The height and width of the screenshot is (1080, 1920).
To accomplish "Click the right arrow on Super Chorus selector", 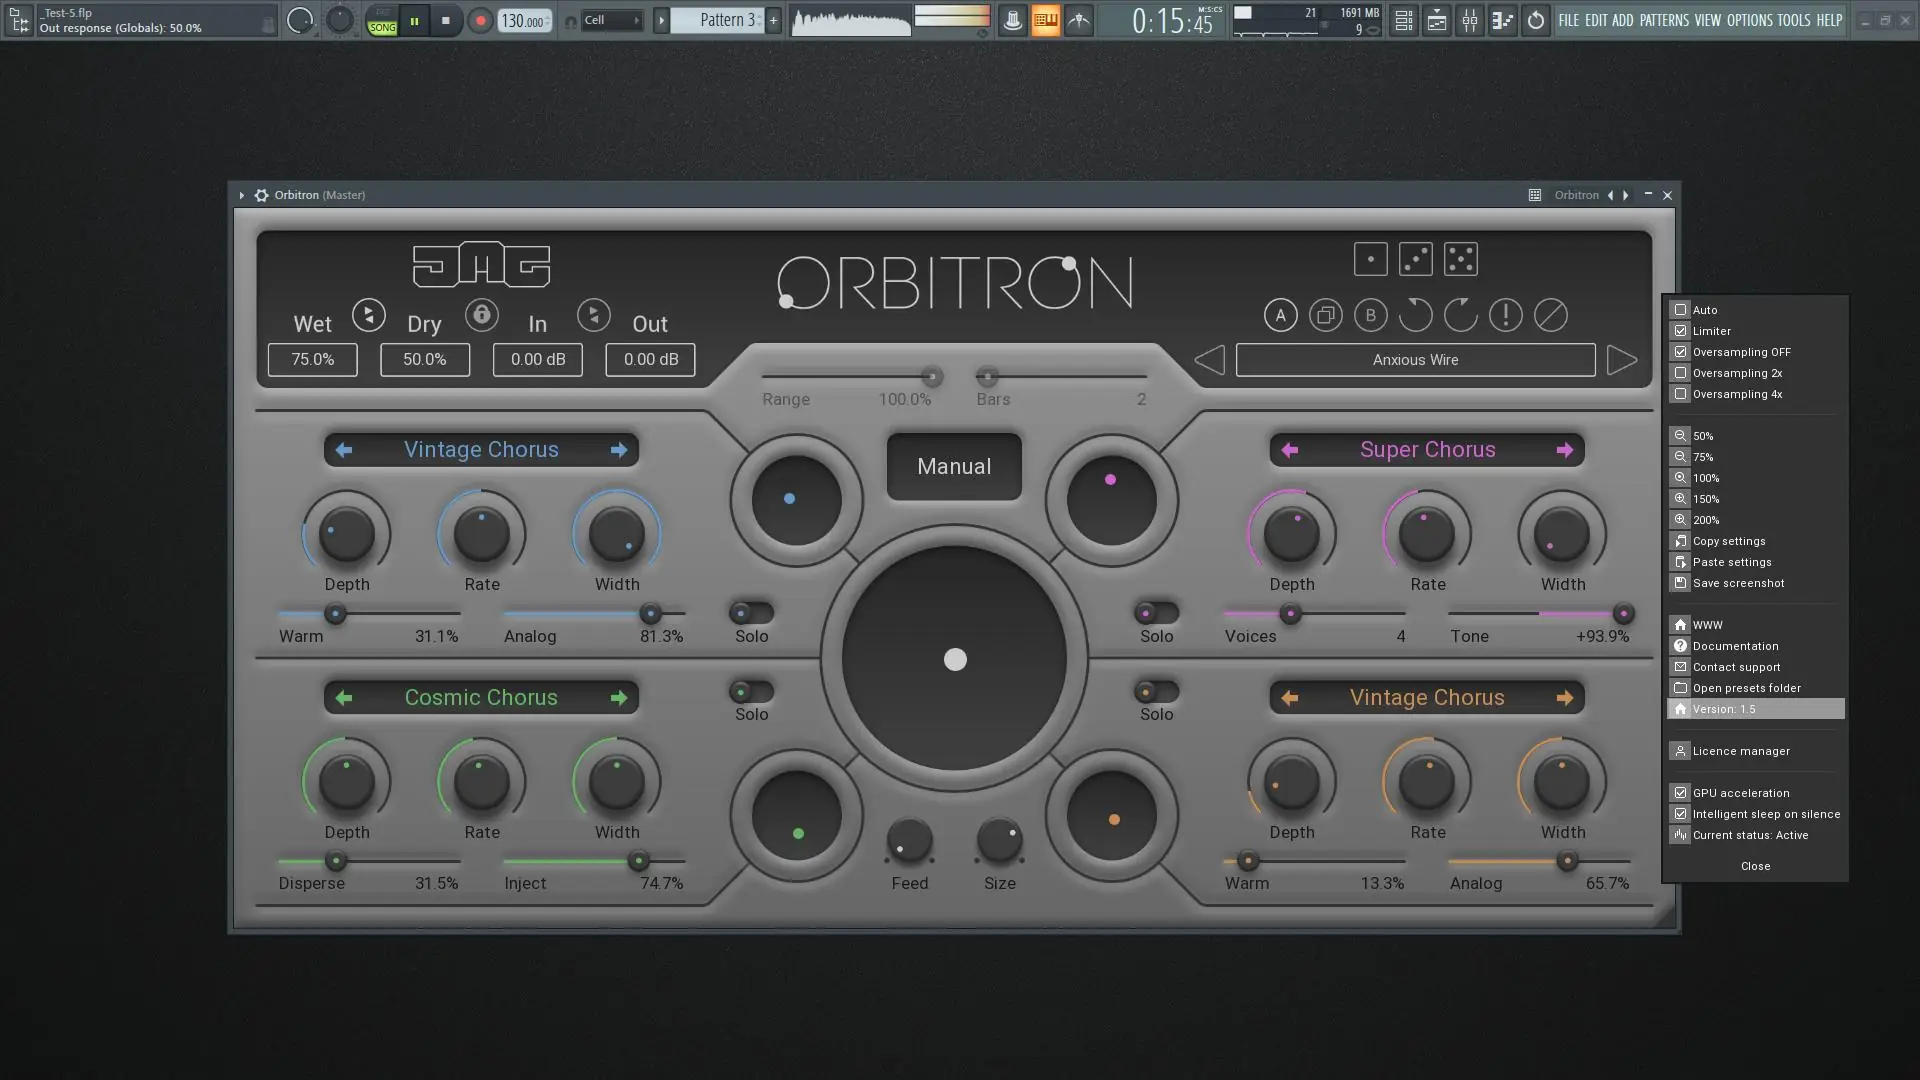I will click(x=1565, y=449).
